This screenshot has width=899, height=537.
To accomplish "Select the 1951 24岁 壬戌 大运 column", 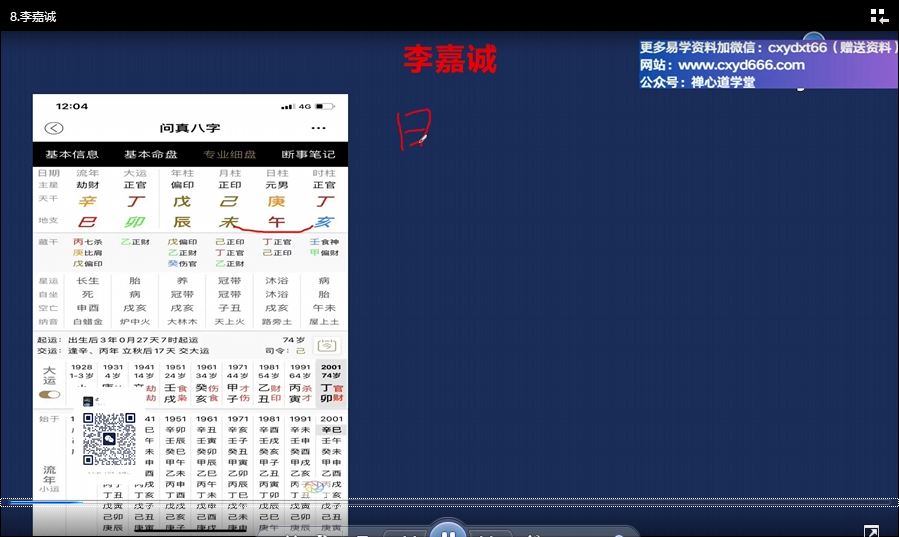I will 175,383.
